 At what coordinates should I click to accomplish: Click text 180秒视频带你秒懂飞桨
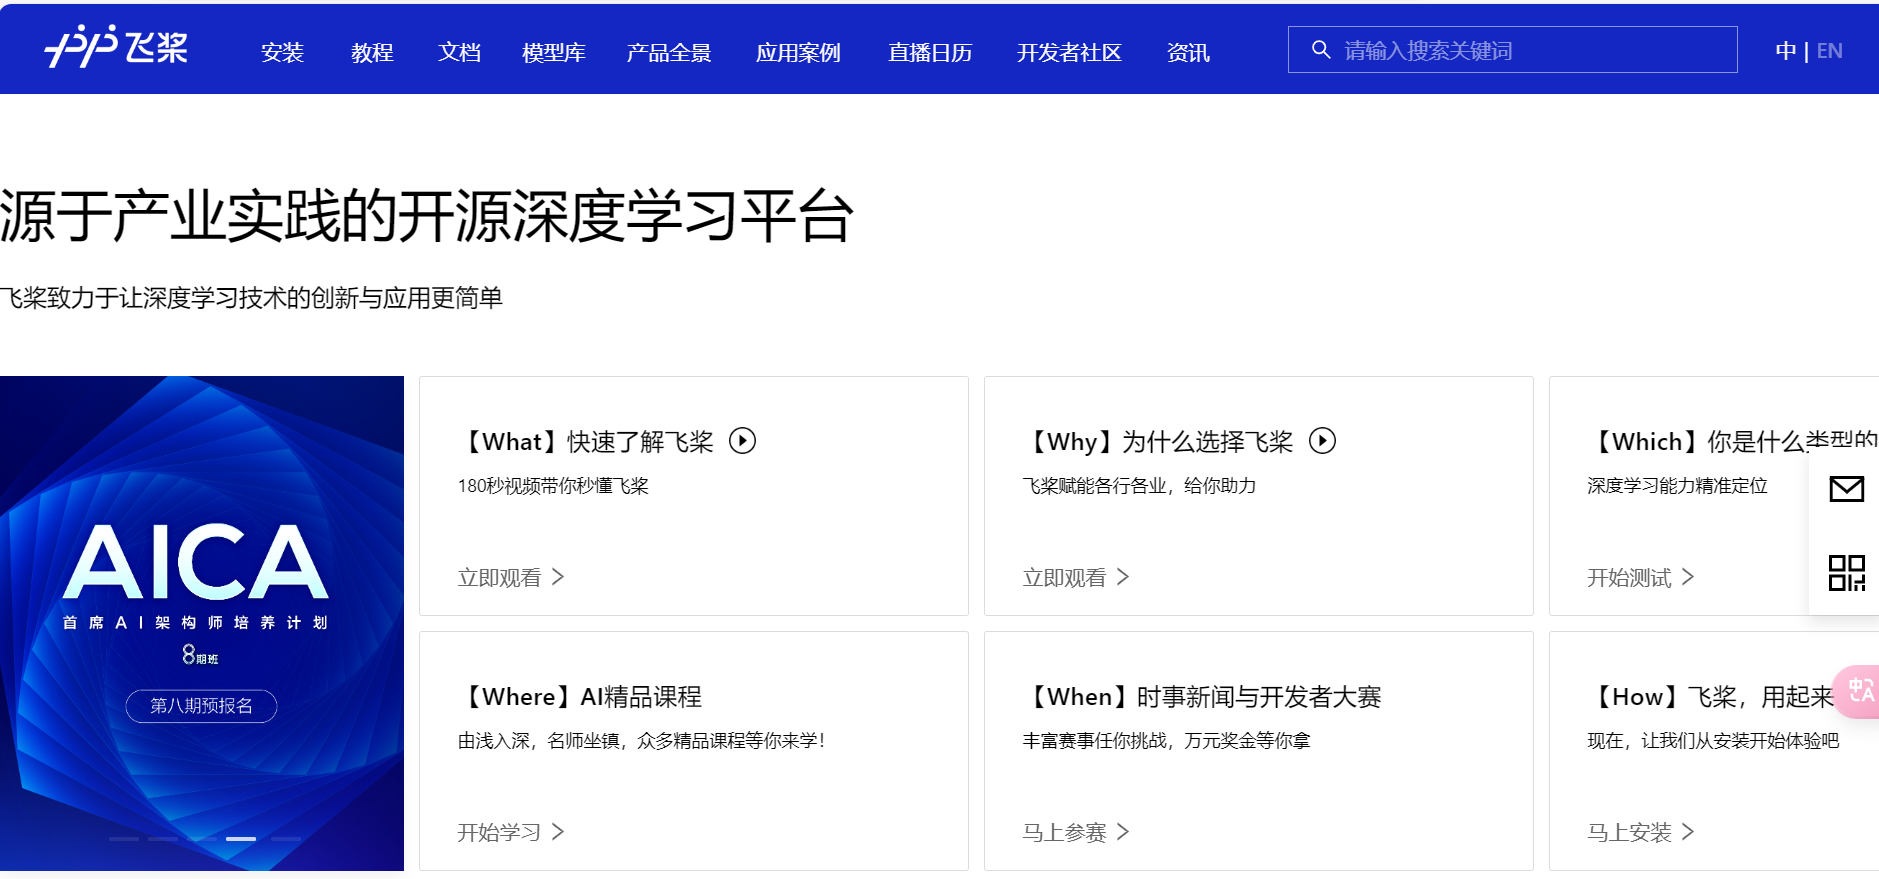553,486
